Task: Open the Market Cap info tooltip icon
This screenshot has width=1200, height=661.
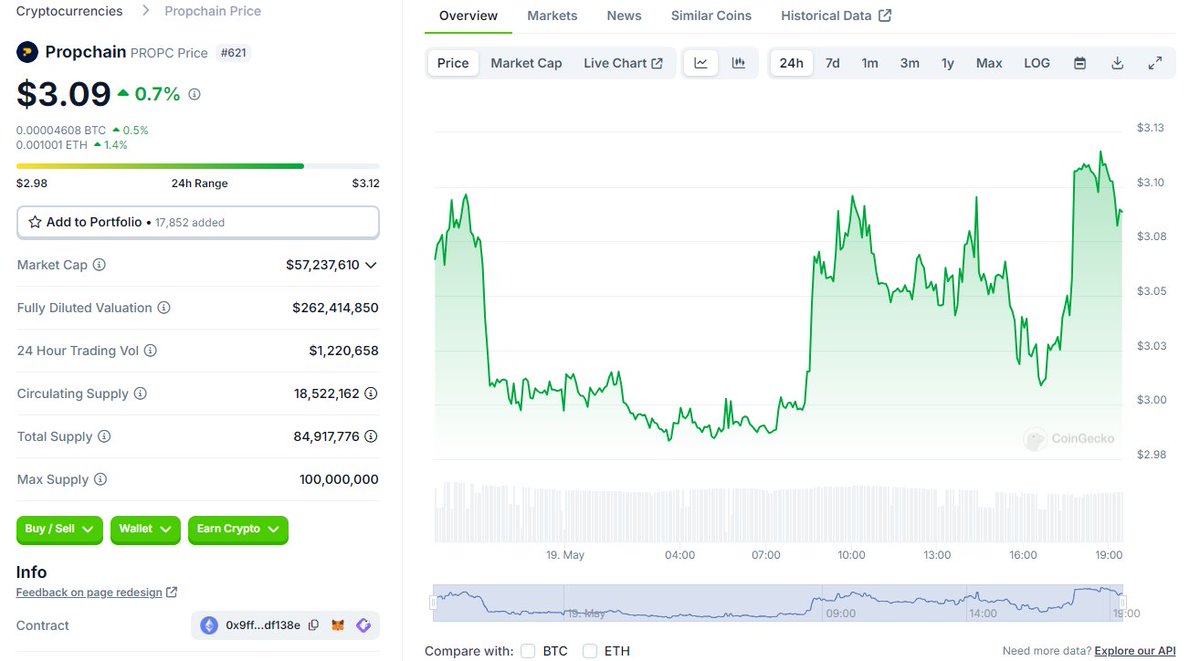Action: (x=99, y=265)
